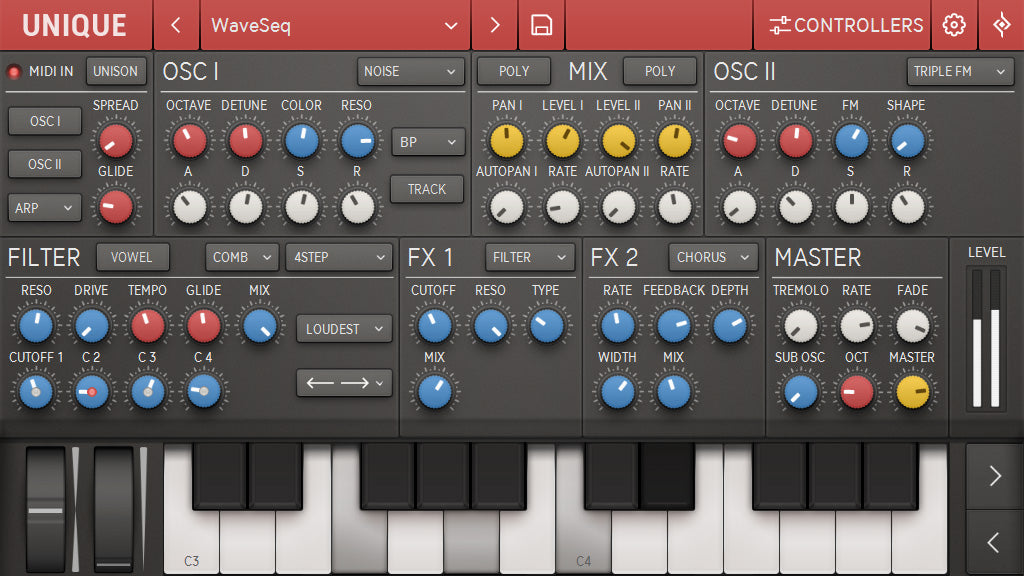Click the diamond logo icon top right
This screenshot has width=1024, height=576.
click(x=1003, y=25)
